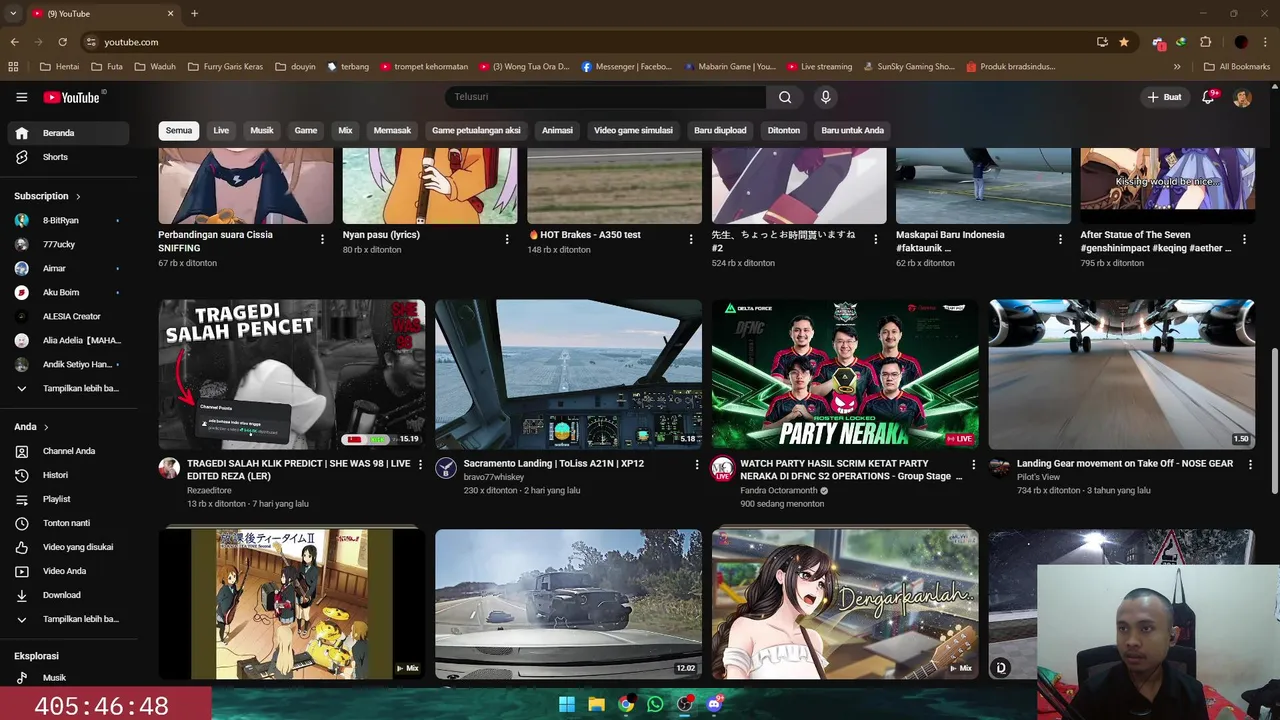
Task: Open 8-BitRyan subscription channel
Action: 68,220
